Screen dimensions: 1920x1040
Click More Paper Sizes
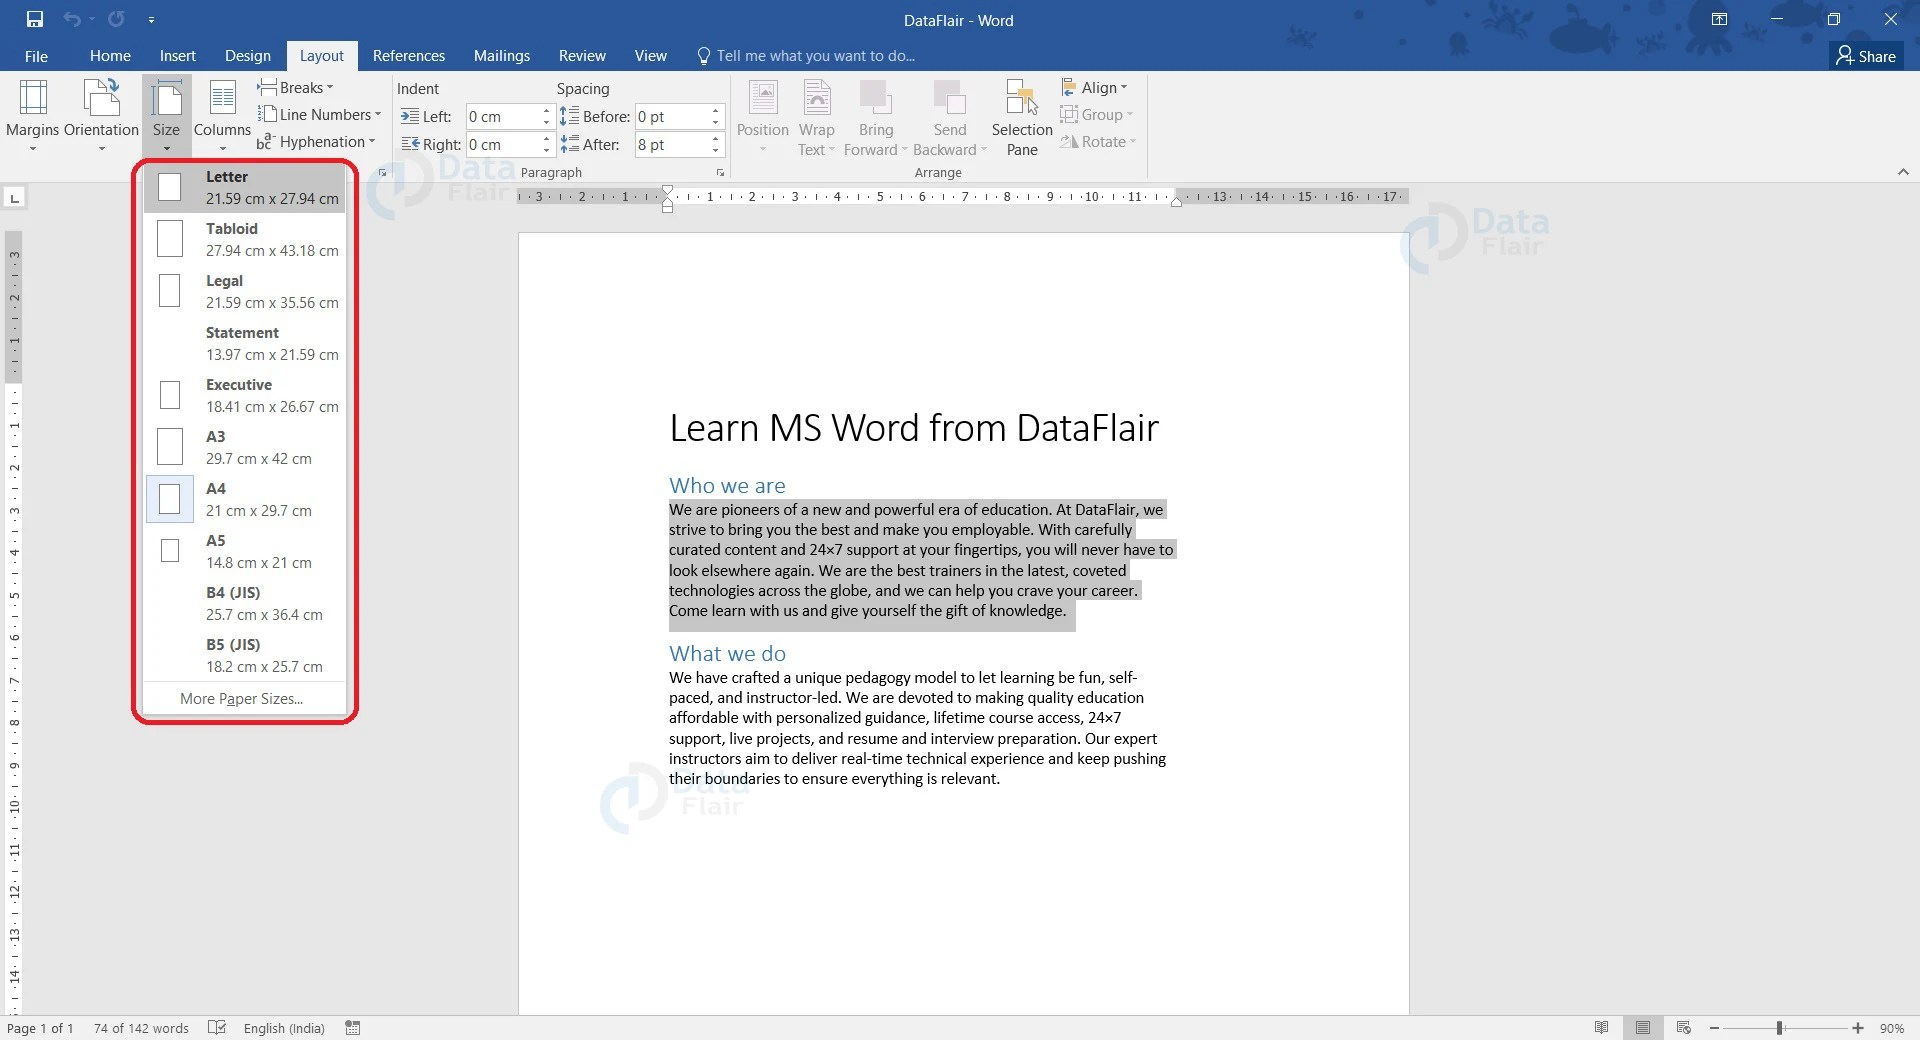(241, 698)
